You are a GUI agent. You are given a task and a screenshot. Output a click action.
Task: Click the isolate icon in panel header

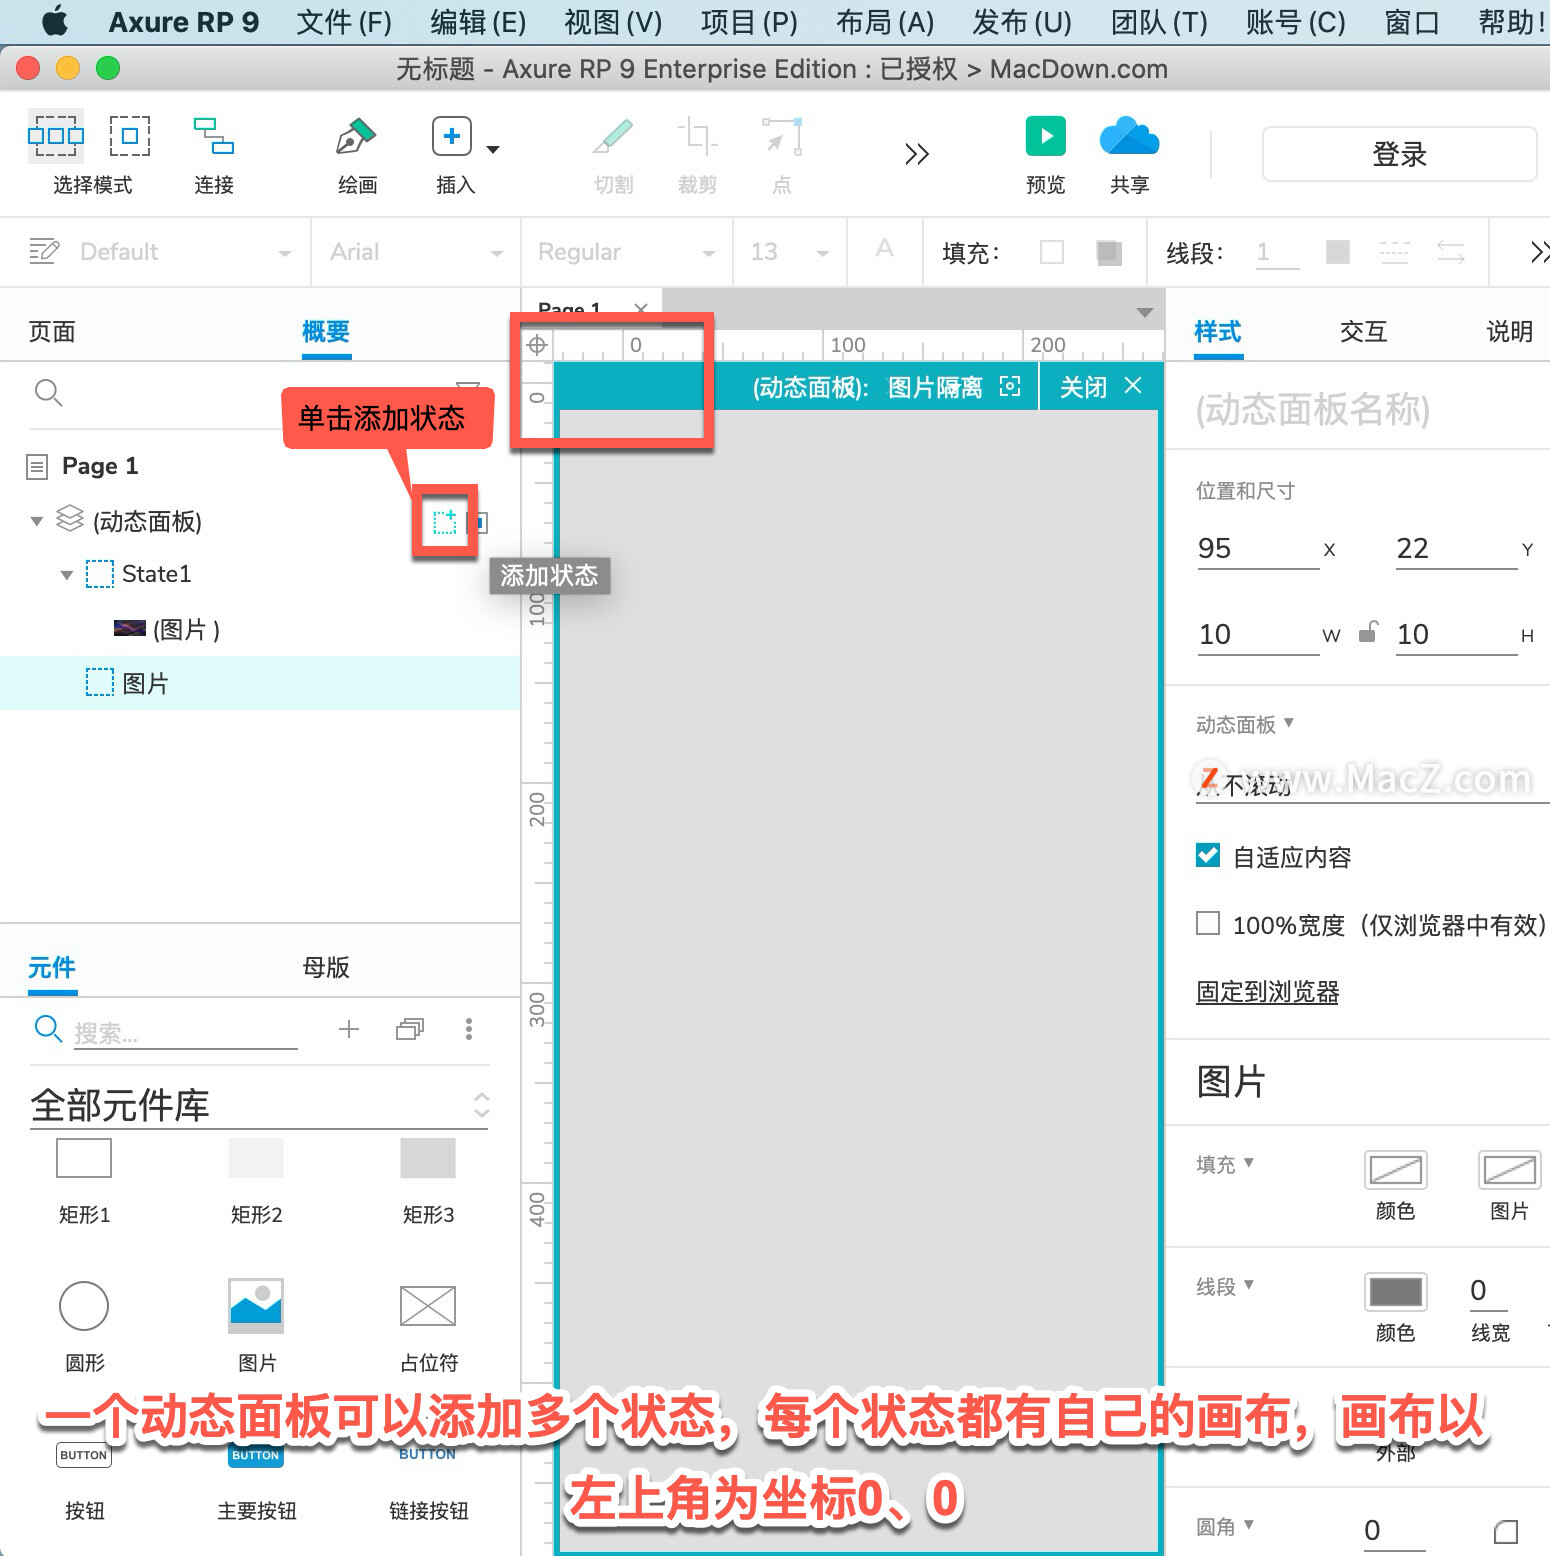[1010, 387]
